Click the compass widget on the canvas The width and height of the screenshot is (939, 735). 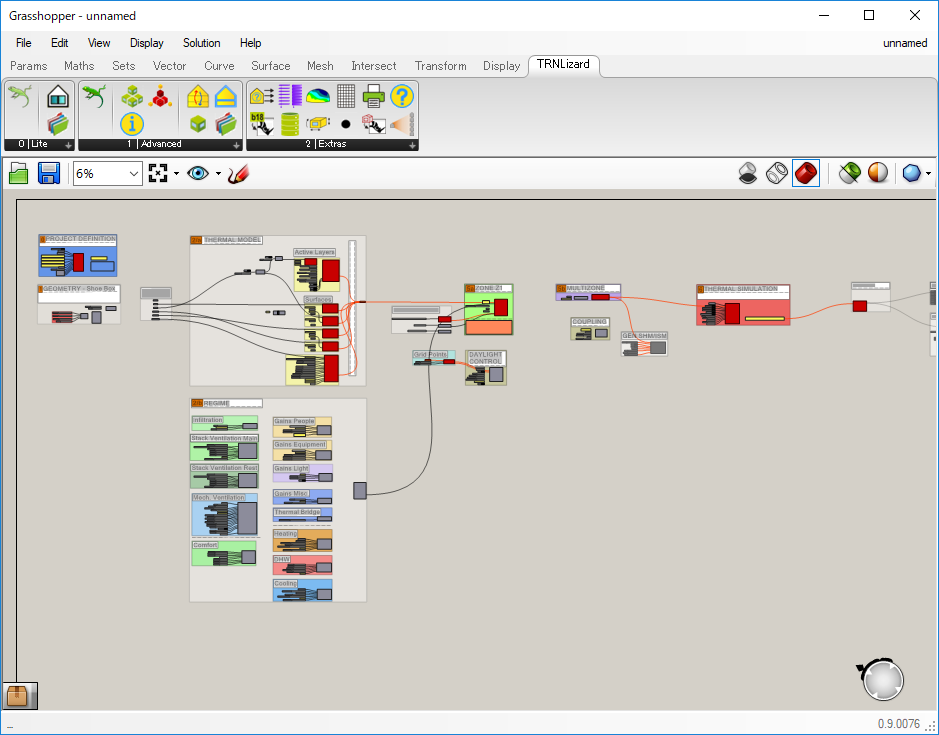[x=882, y=679]
